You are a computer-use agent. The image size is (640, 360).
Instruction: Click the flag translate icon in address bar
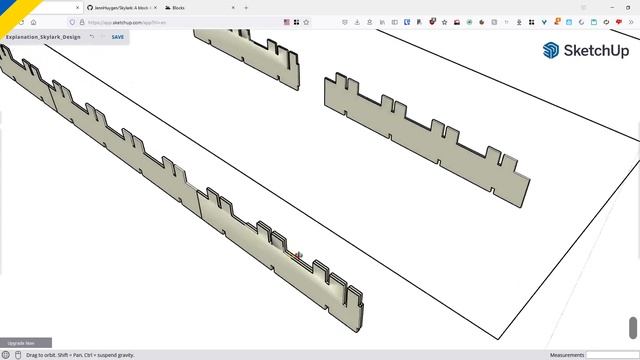tap(287, 22)
